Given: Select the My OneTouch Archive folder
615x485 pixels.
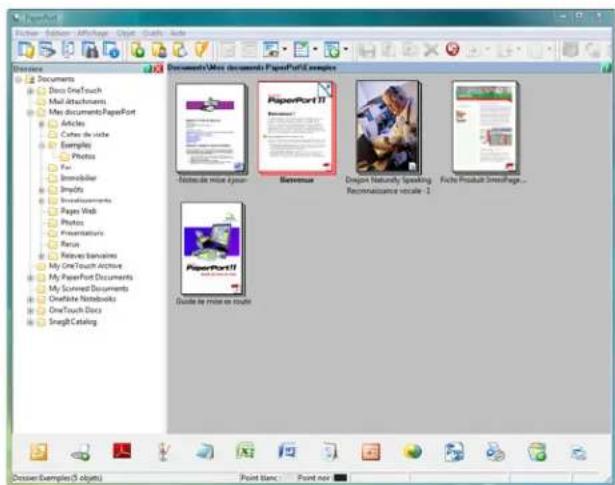Looking at the screenshot, I should coord(86,266).
